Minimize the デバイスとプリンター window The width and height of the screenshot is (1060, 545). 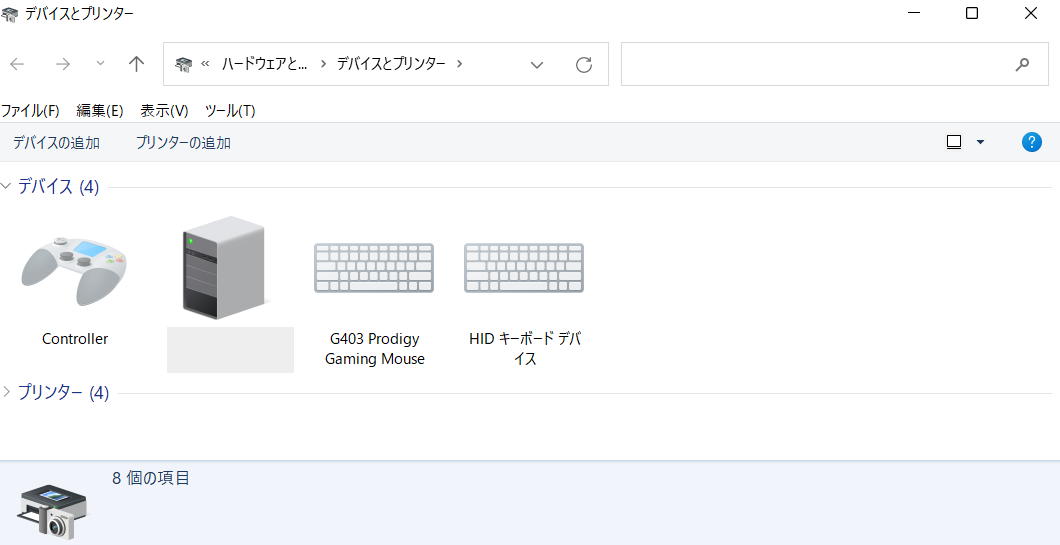[x=913, y=14]
